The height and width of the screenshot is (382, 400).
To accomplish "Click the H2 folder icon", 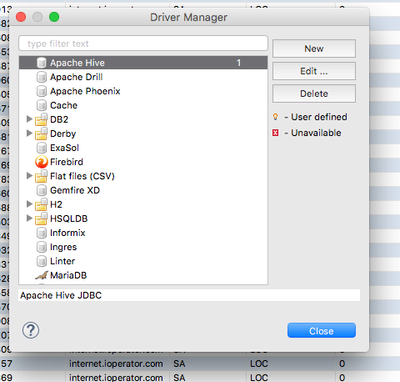I will pyautogui.click(x=41, y=204).
